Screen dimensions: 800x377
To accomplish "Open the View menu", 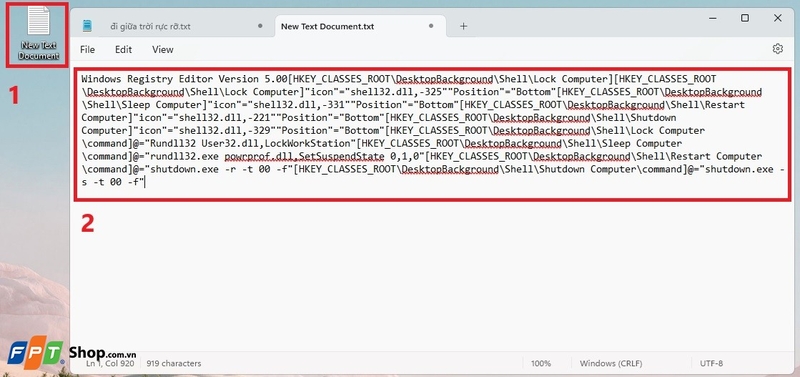I will [163, 49].
